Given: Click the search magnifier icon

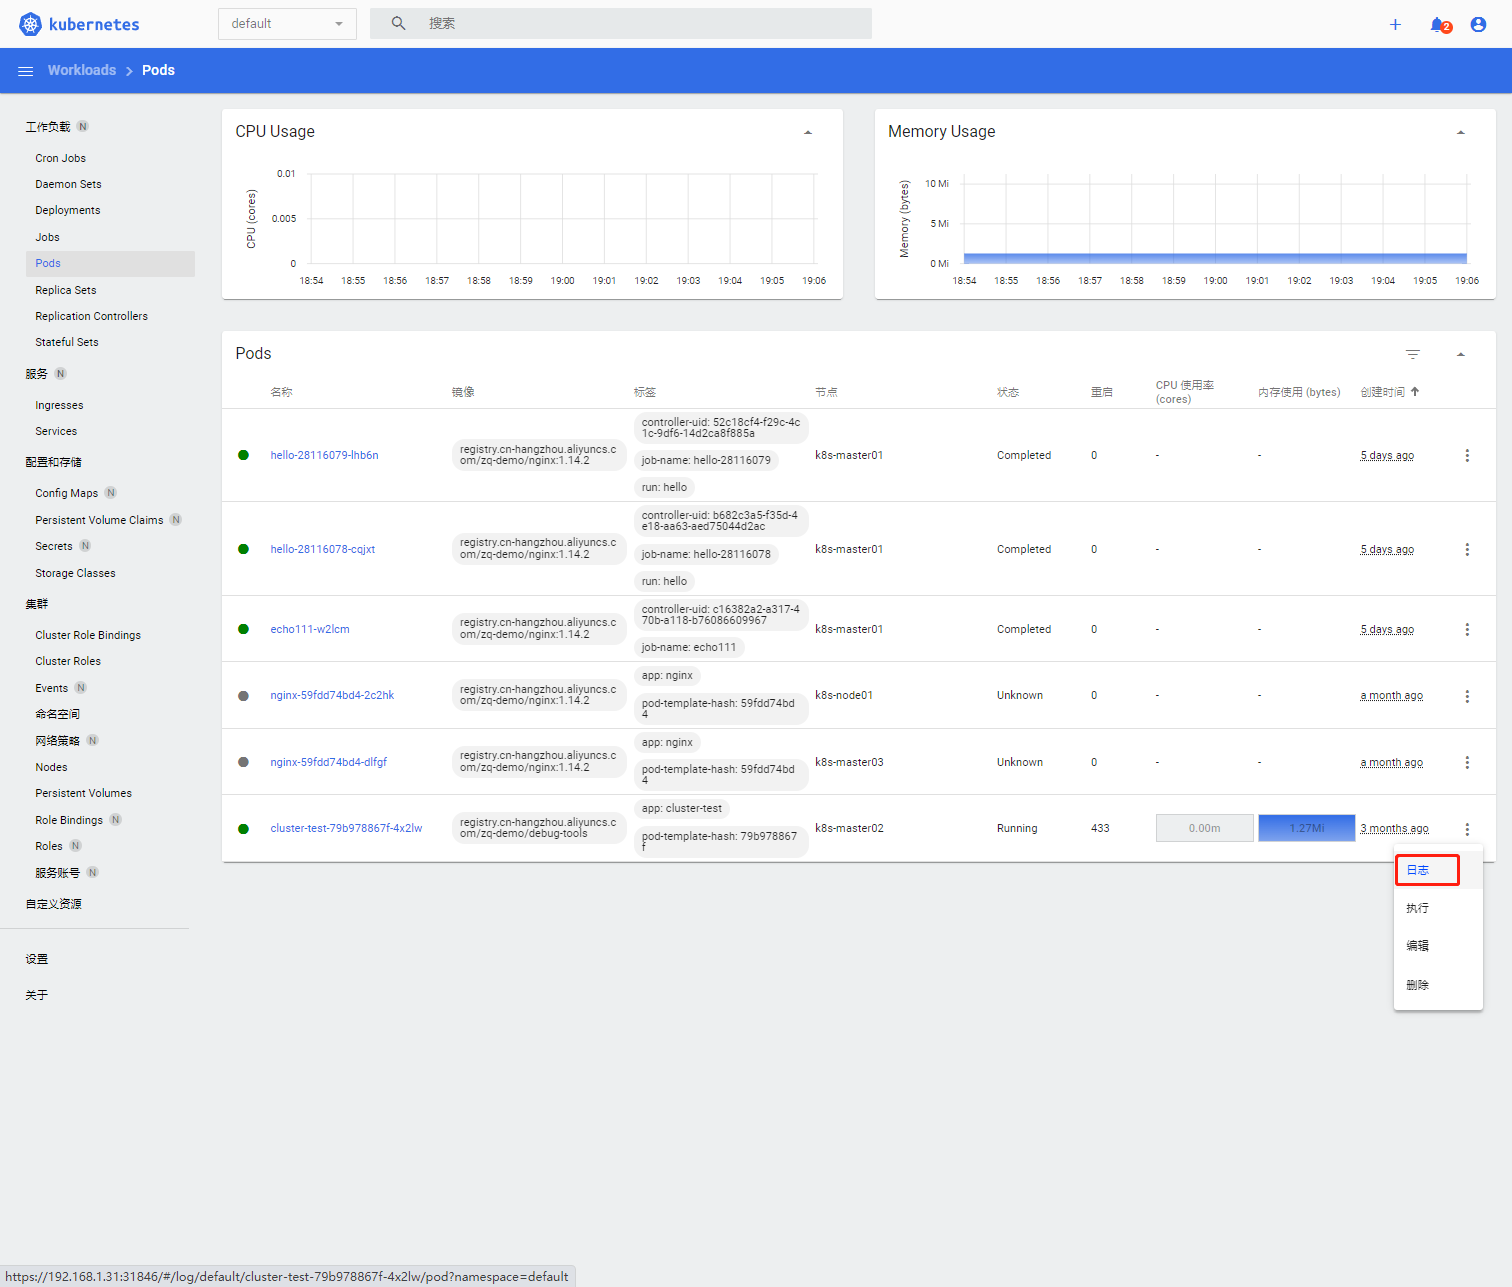Looking at the screenshot, I should click(398, 23).
